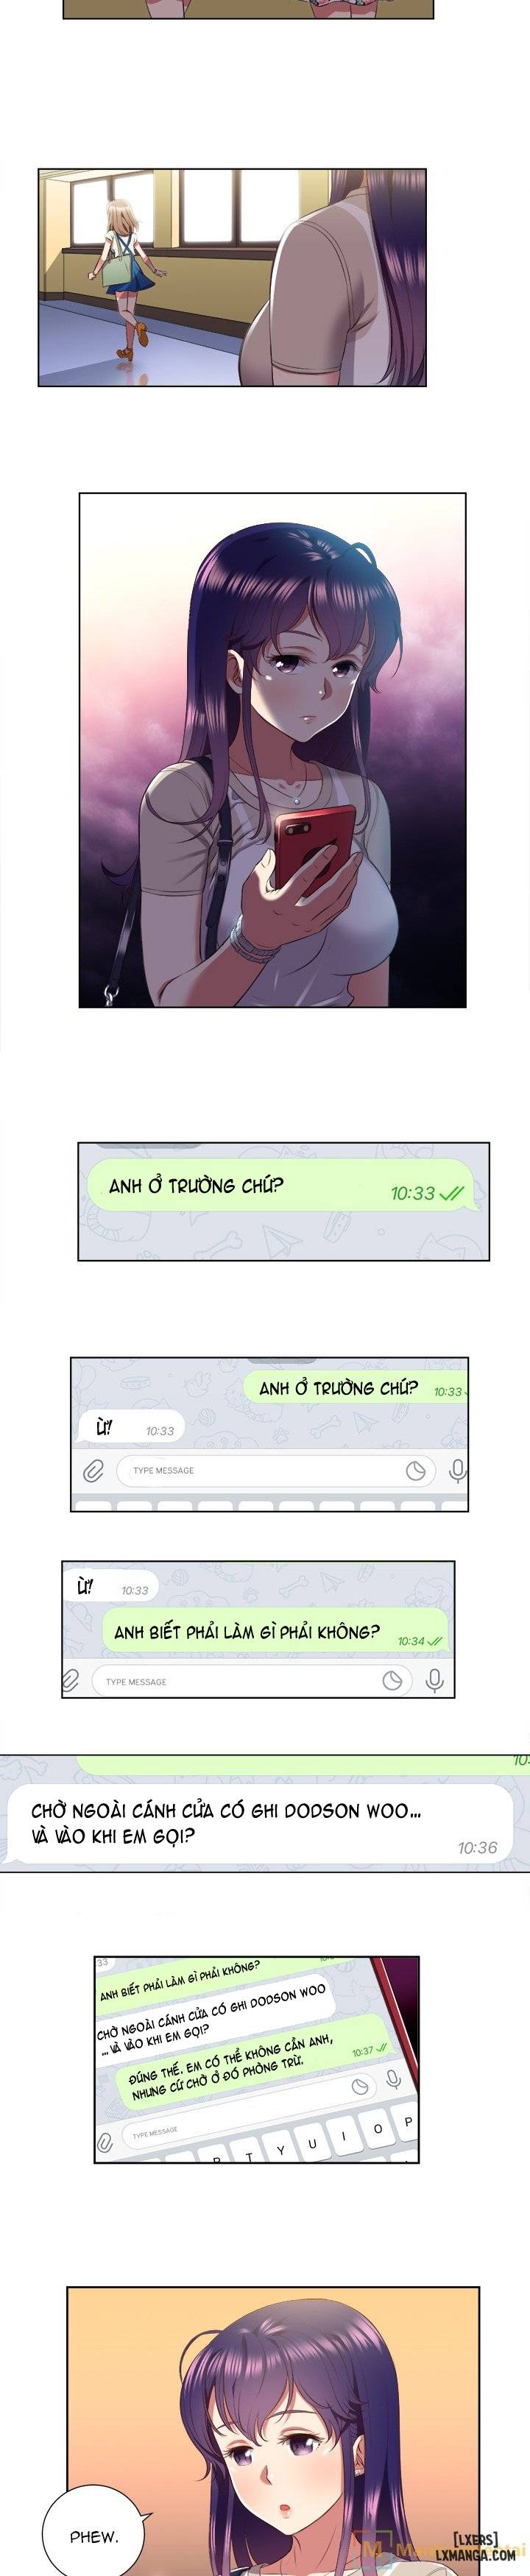Tap the paperclip icon below the 10:33 'Ừ!' reply
The image size is (530, 2576).
pyautogui.click(x=93, y=1470)
